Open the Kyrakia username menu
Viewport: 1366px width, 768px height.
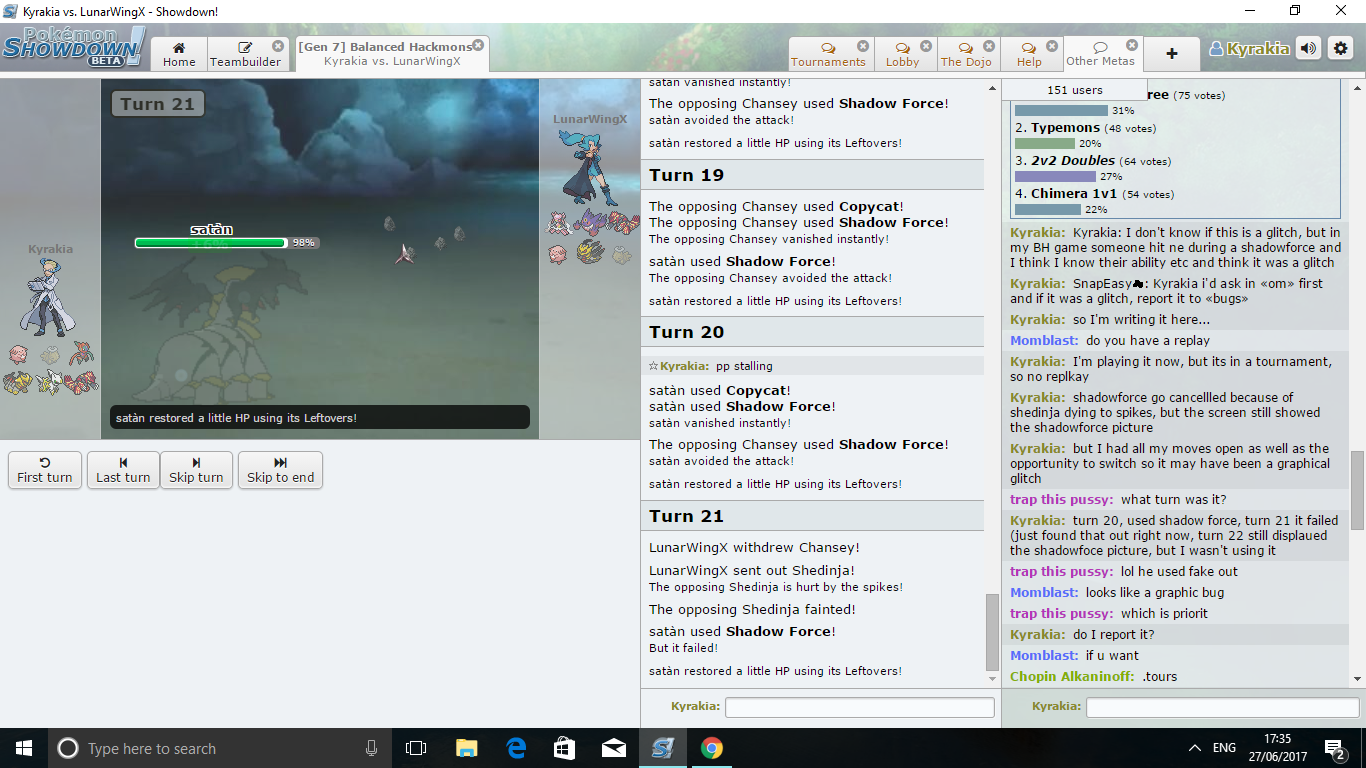coord(1249,49)
